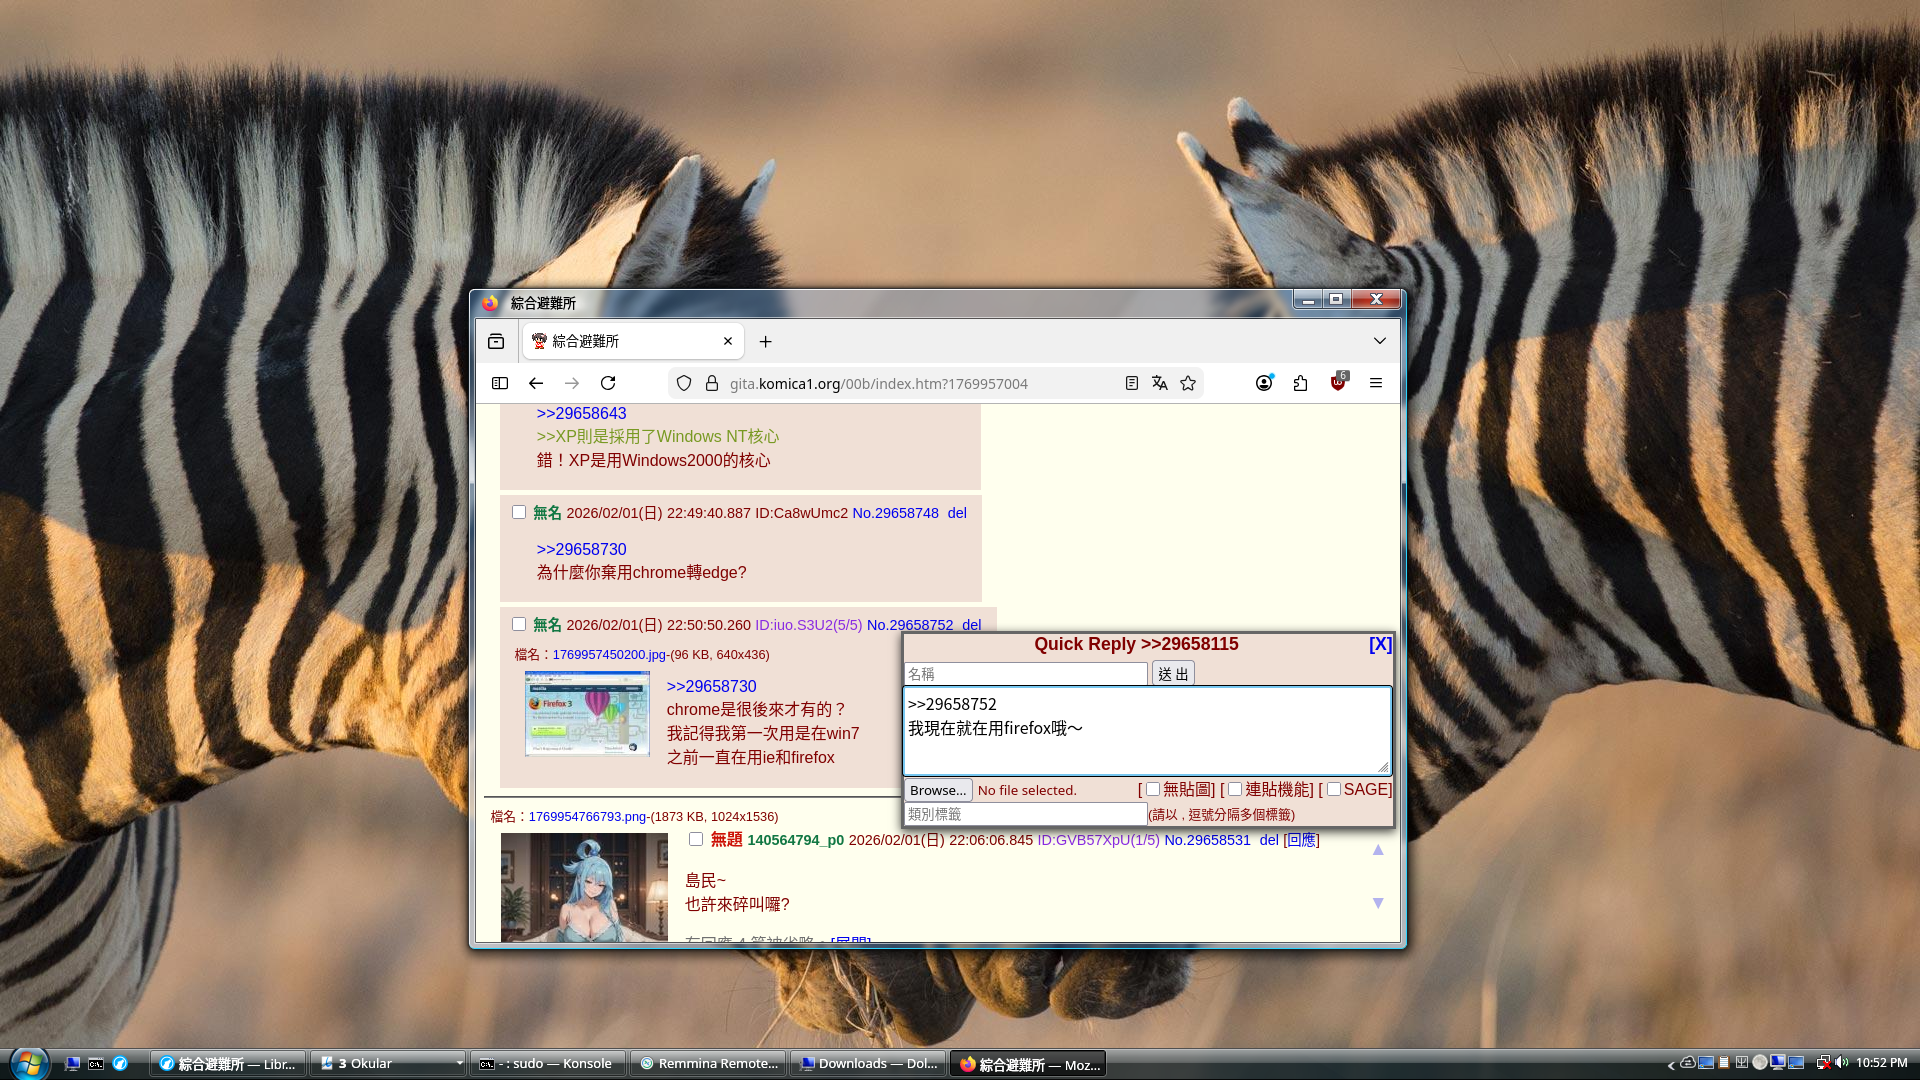
Task: Open the extensions puzzle icon
Action: pos(1300,383)
